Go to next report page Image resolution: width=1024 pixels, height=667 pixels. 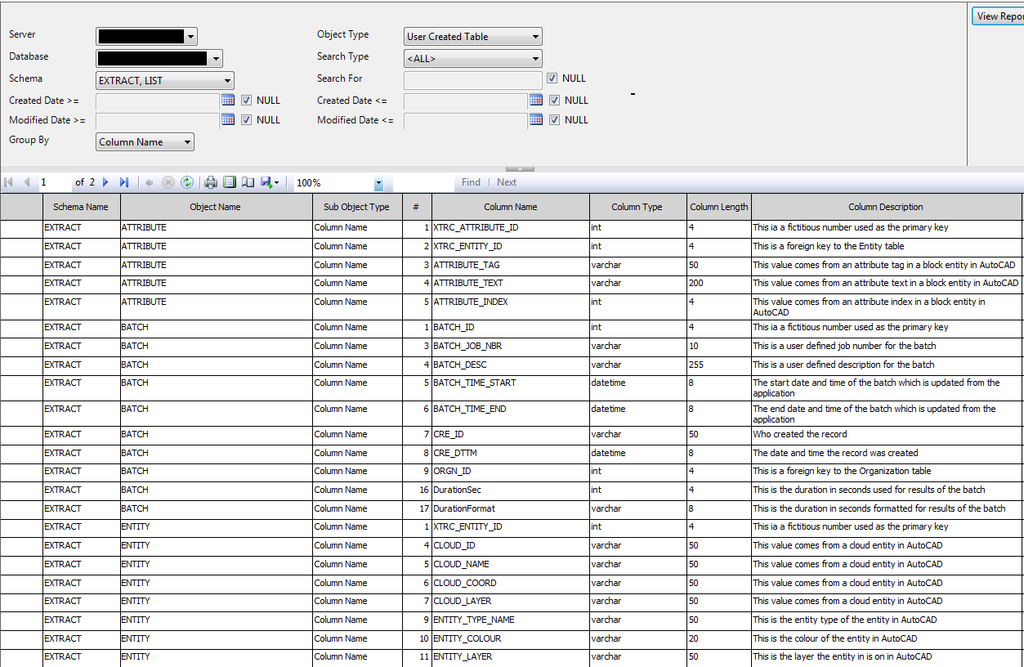105,182
